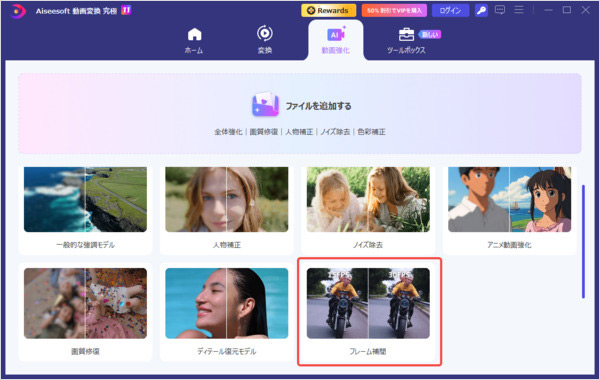Click the フレーム補間 caption
This screenshot has height=380, width=600.
tap(368, 351)
